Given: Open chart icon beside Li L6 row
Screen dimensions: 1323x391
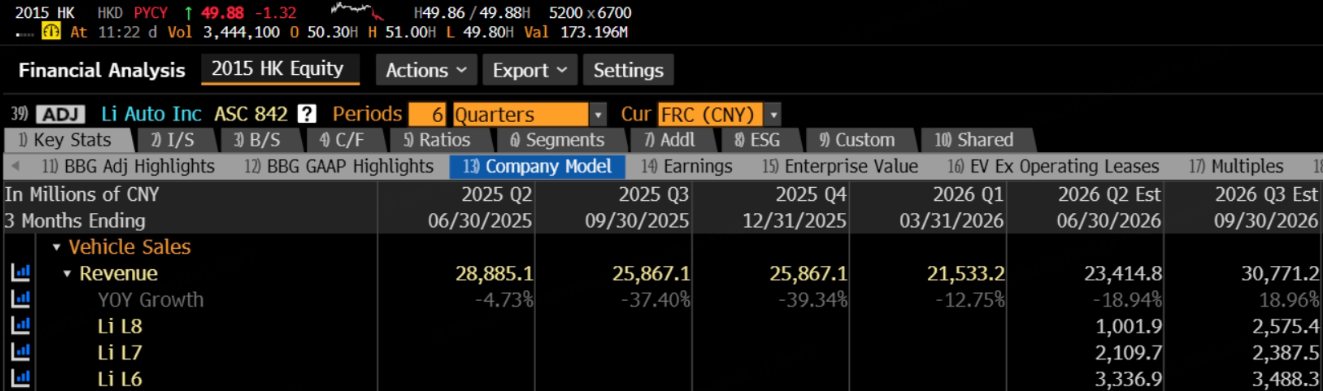Looking at the screenshot, I should pos(21,377).
